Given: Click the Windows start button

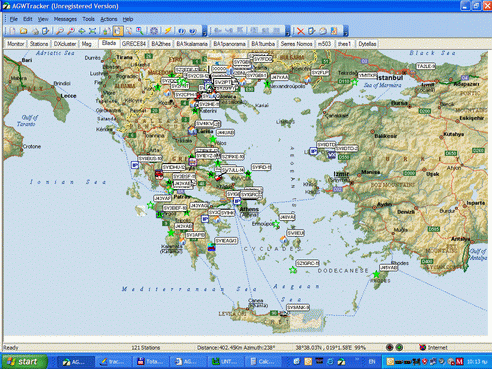Looking at the screenshot, I should 23,362.
